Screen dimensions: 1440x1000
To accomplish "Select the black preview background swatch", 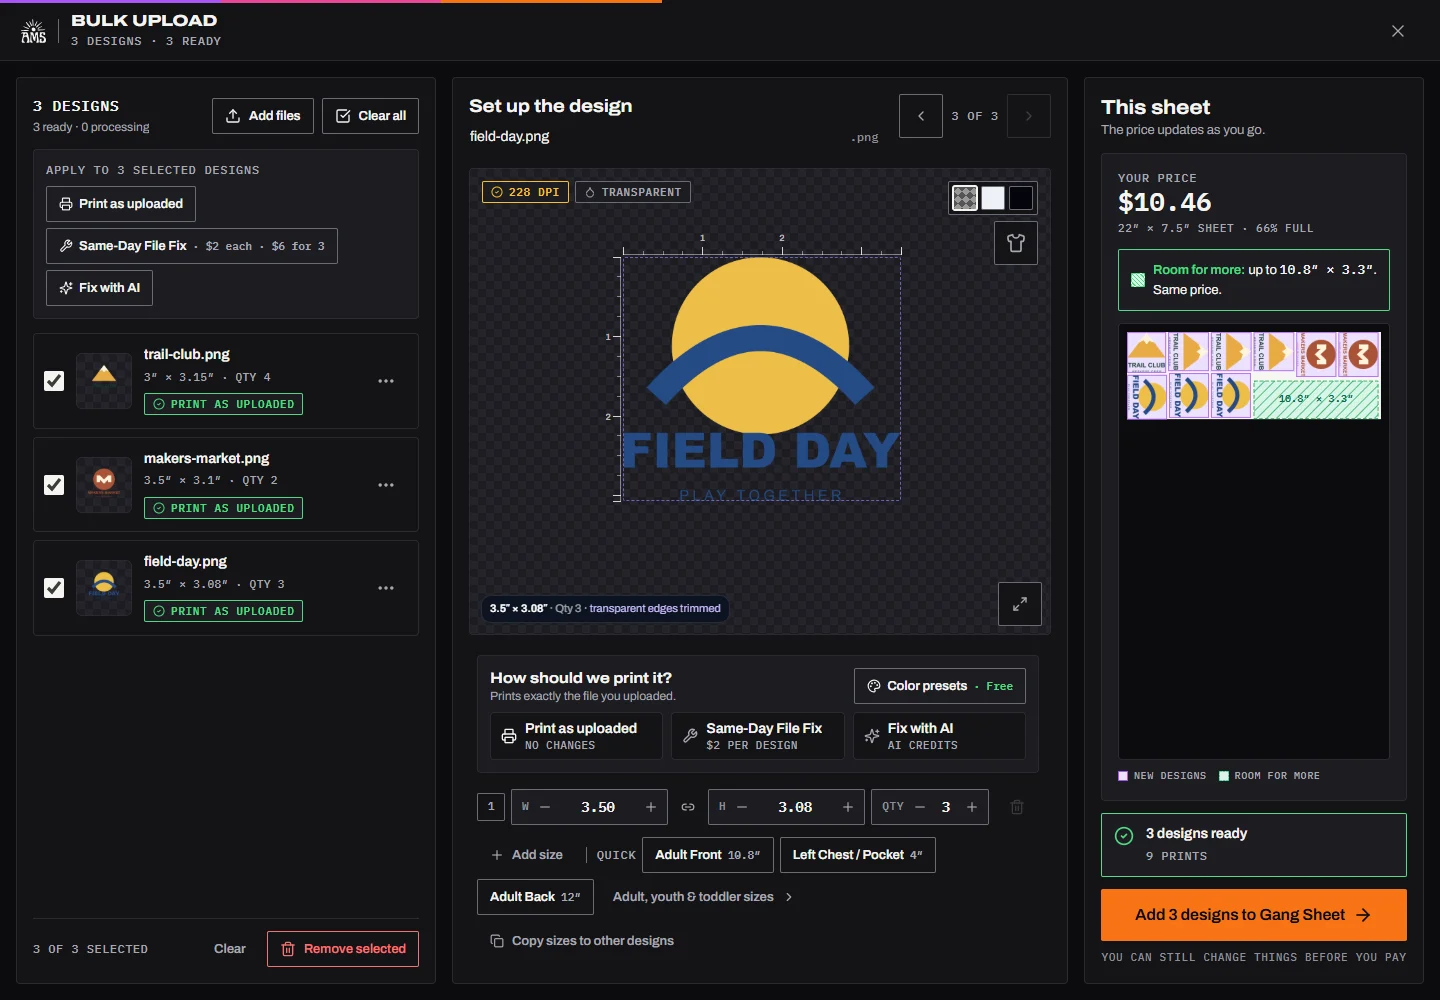I will pos(1021,198).
